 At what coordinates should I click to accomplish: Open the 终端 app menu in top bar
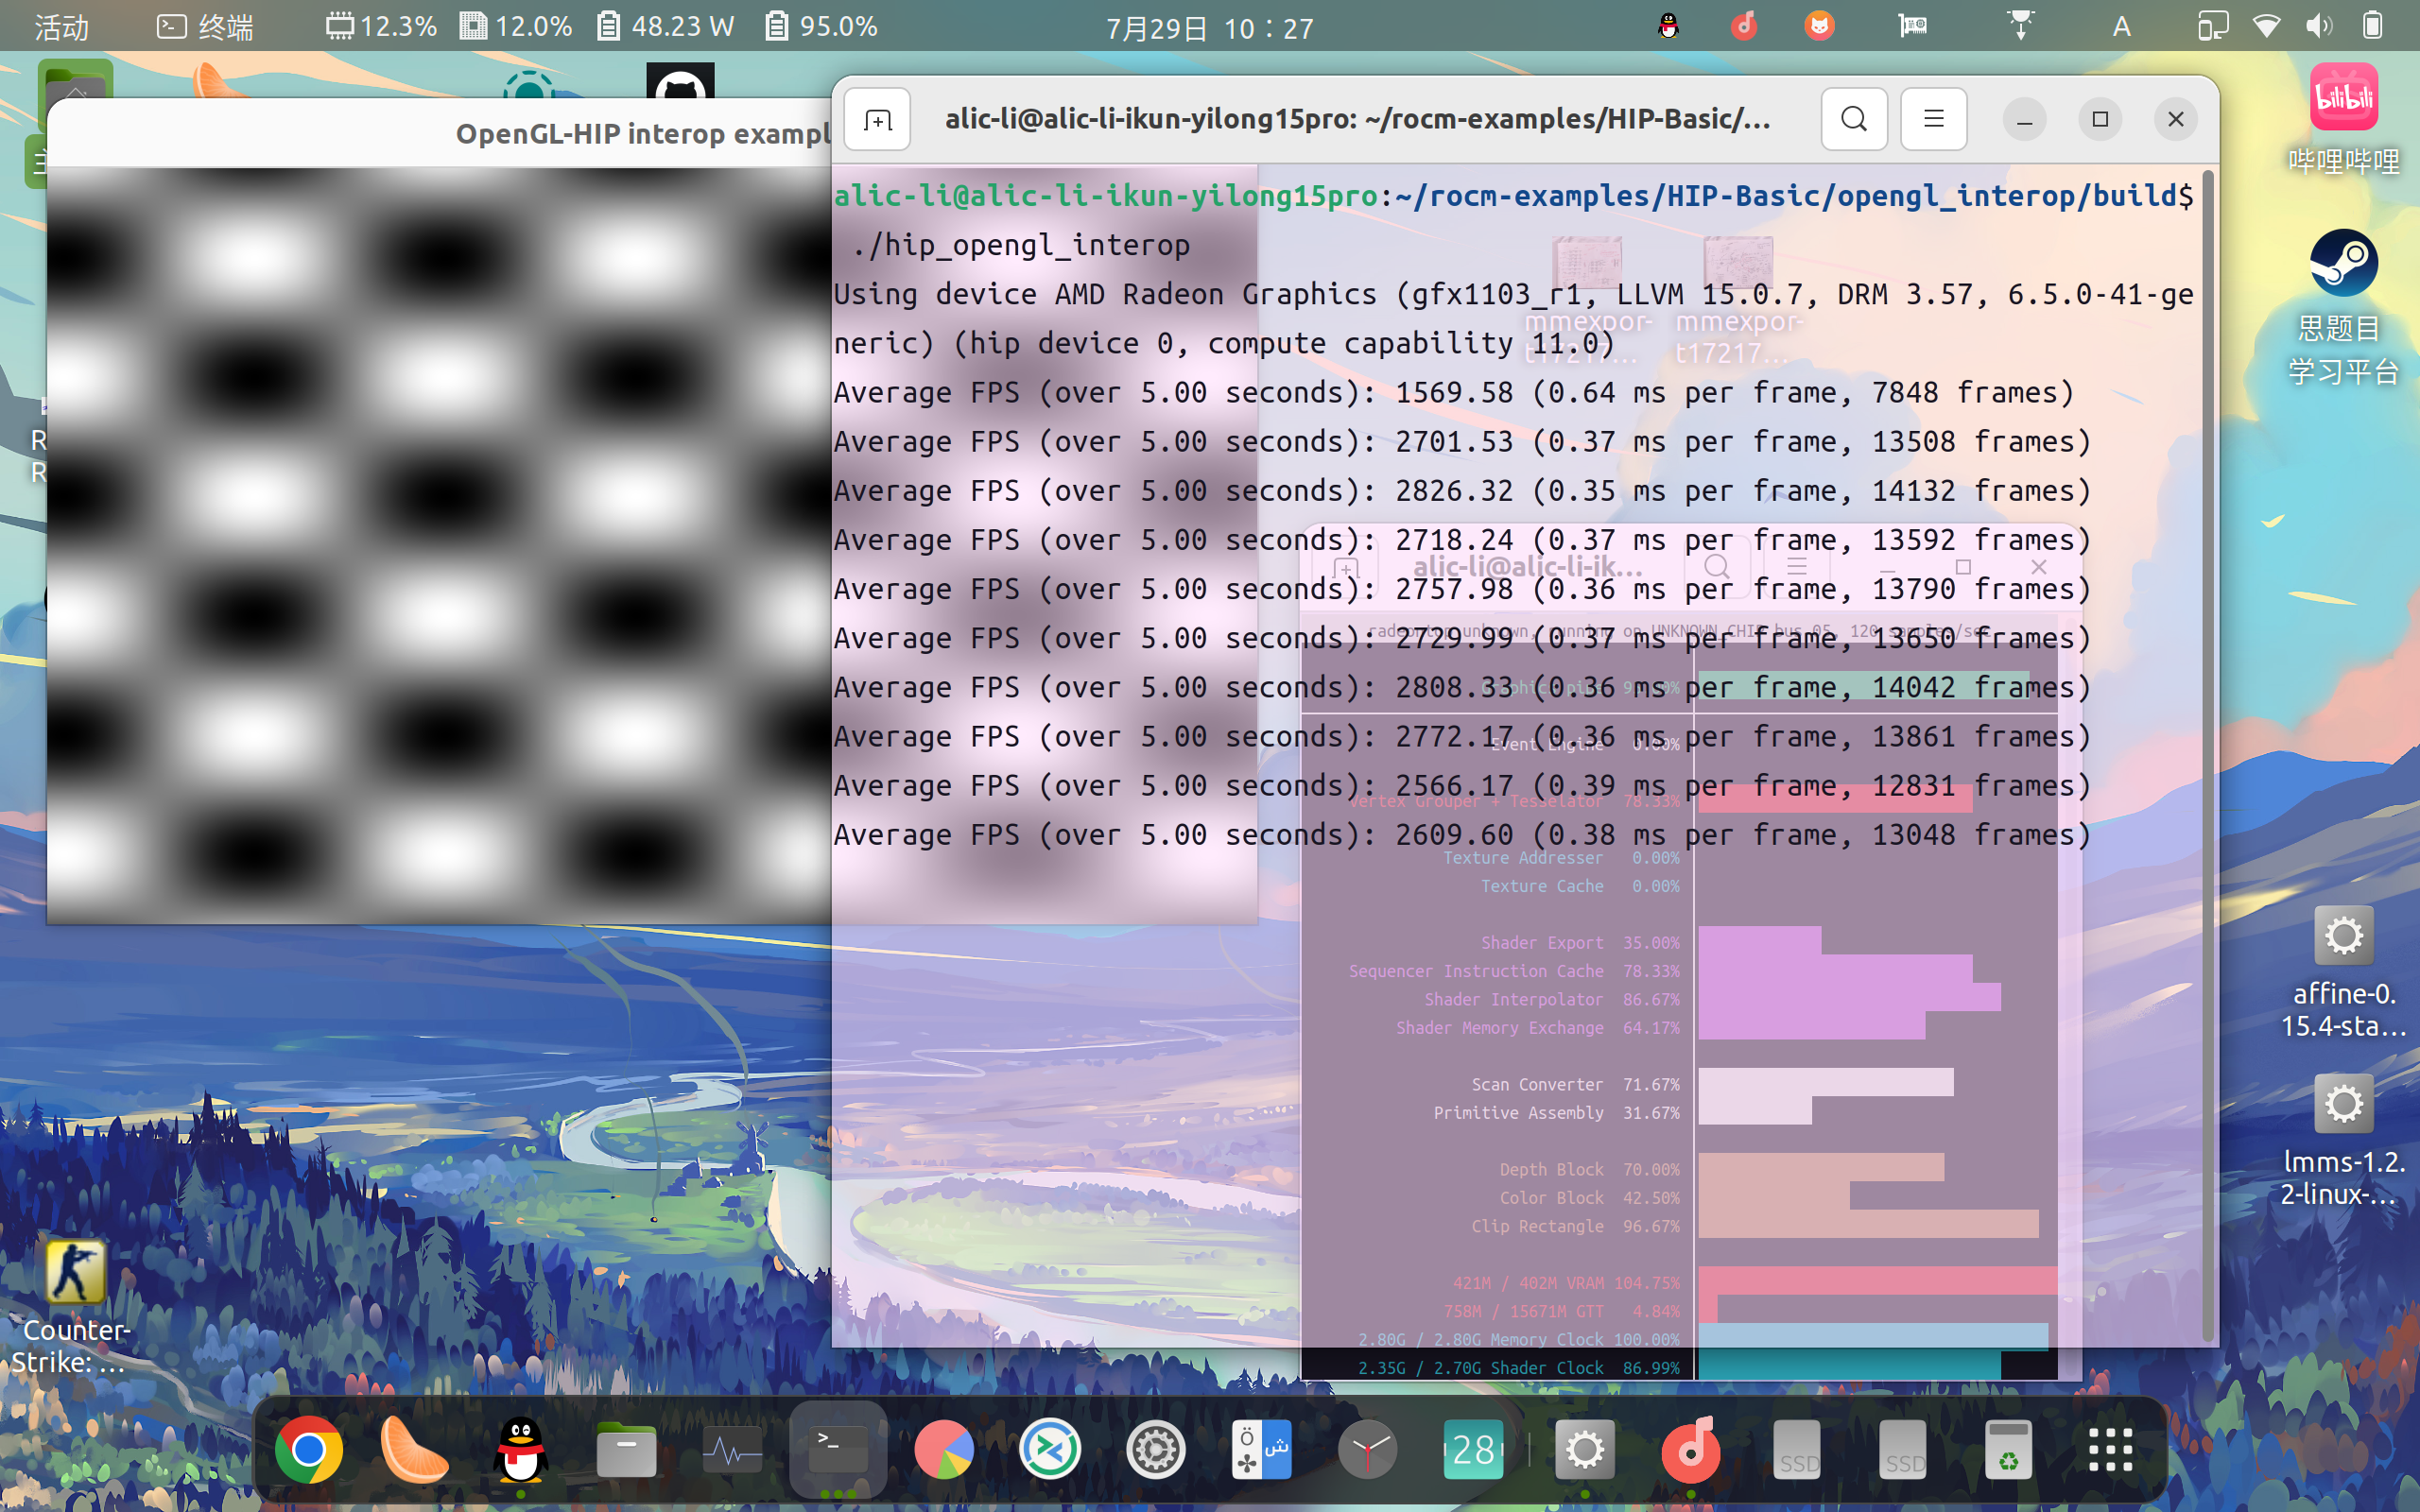click(x=206, y=26)
